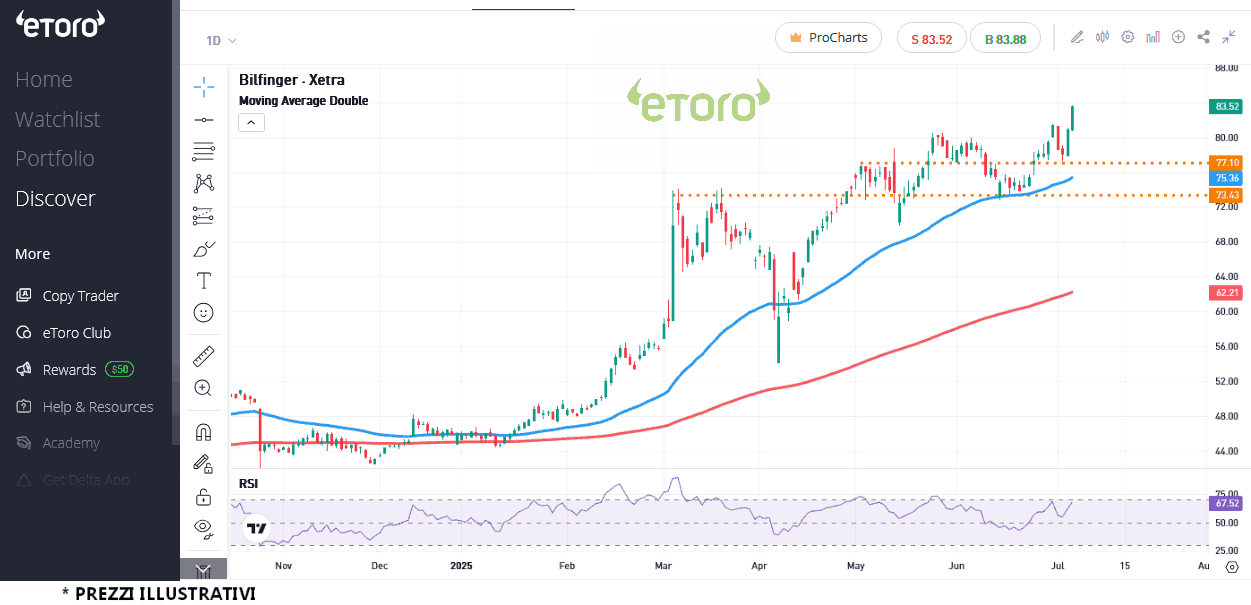The image size is (1251, 605).
Task: Collapse the indicator legend chevron
Action: pyautogui.click(x=251, y=123)
